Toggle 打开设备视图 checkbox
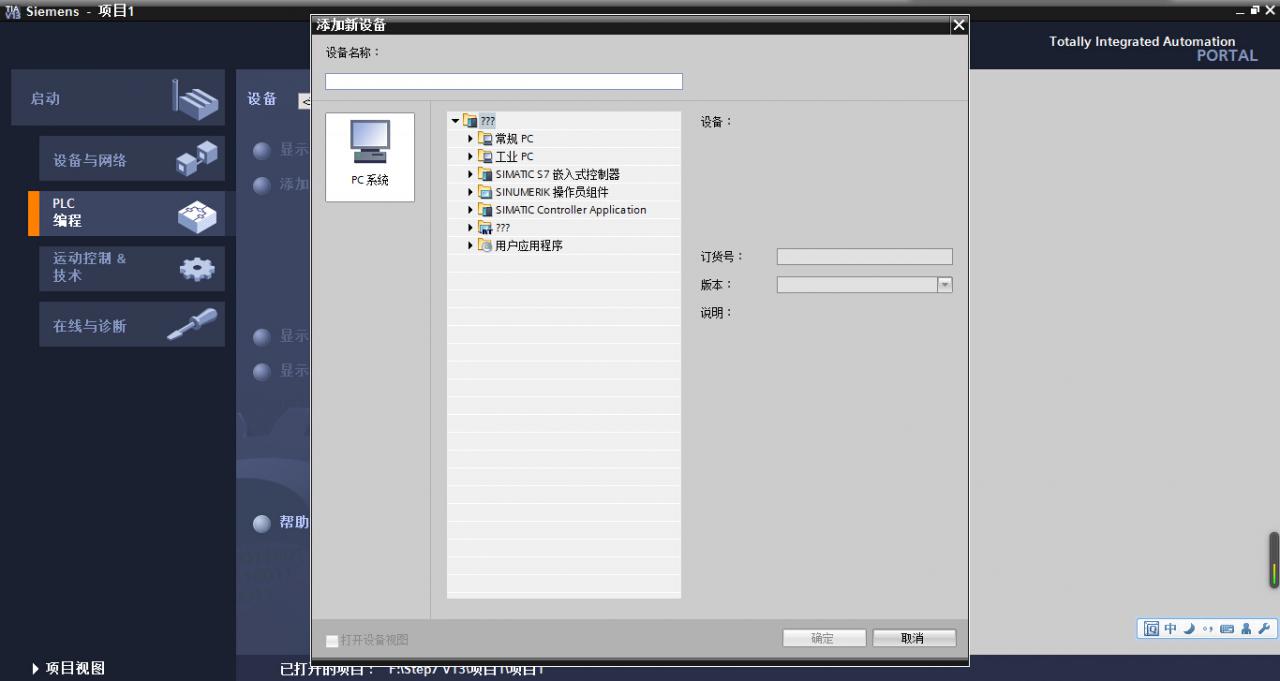1280x681 pixels. point(332,640)
